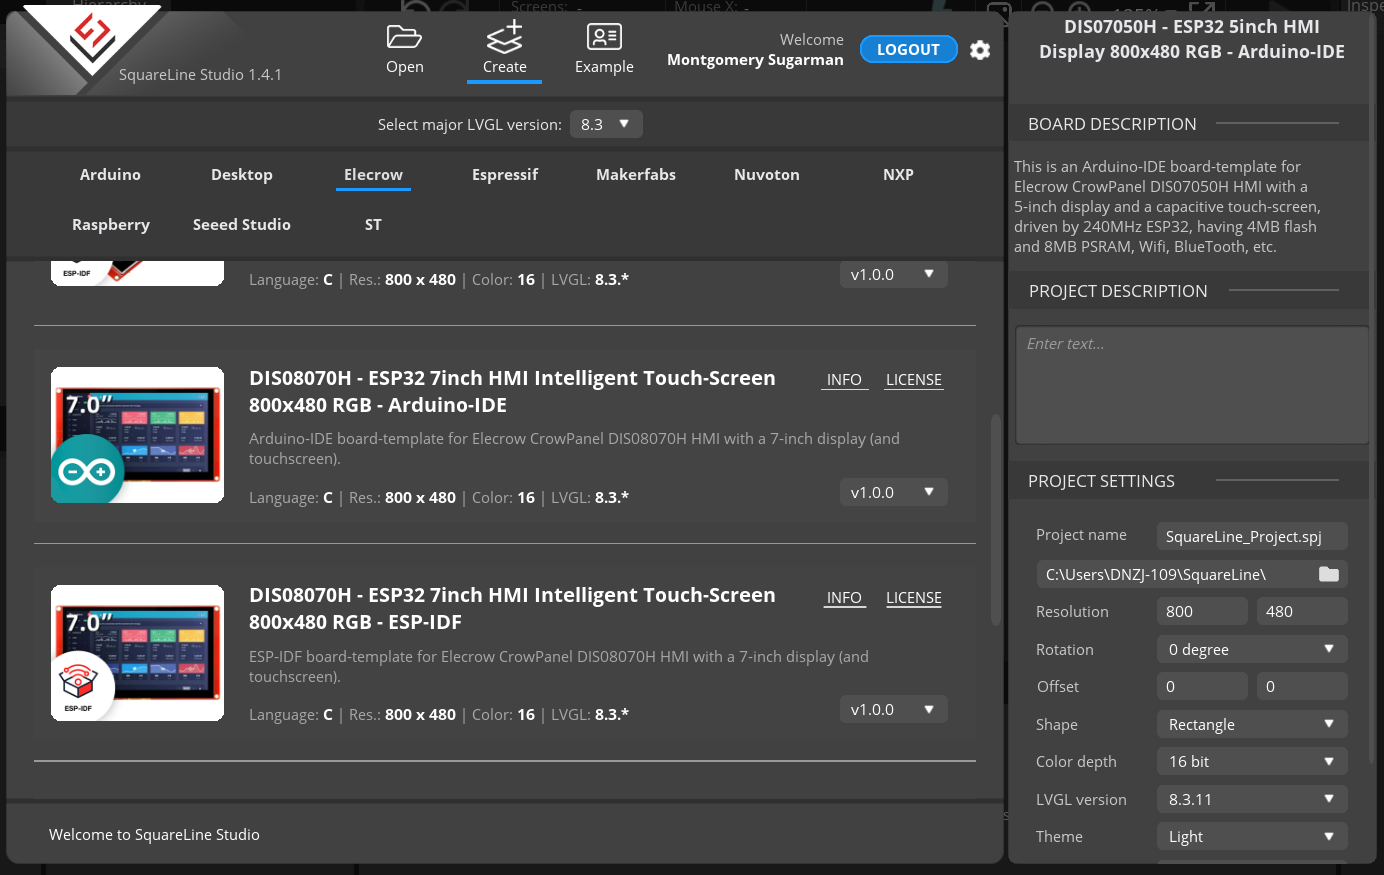Edit the first Offset value field
Image resolution: width=1384 pixels, height=875 pixels.
click(x=1202, y=686)
